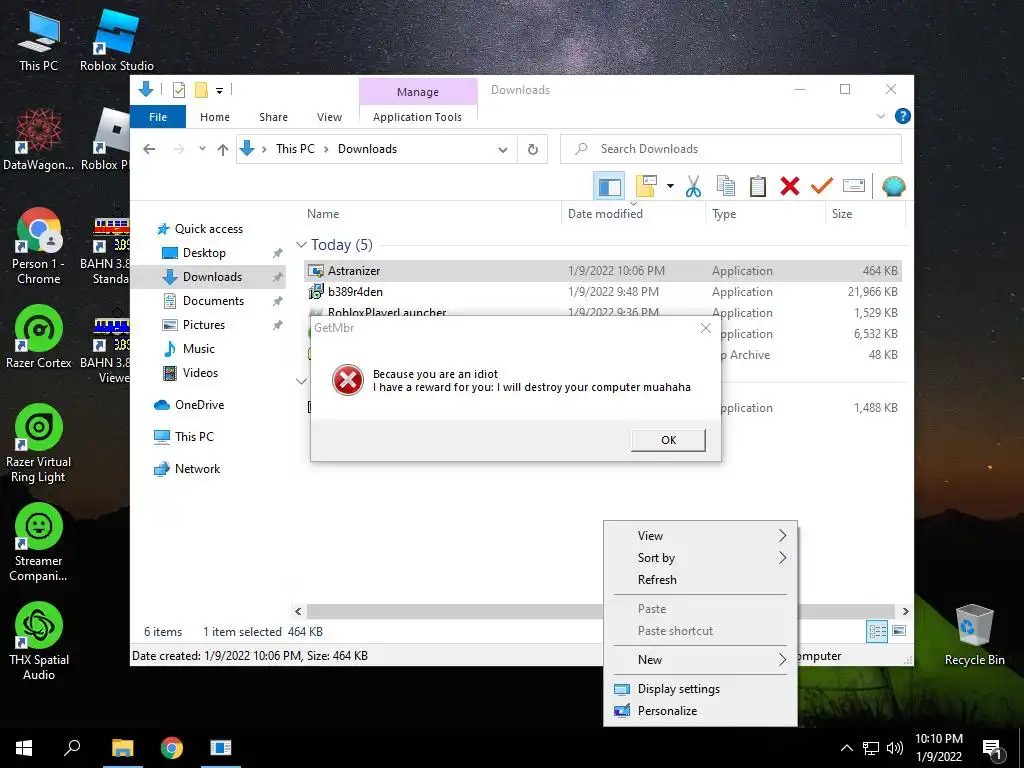
Task: Open the Home ribbon tab
Action: point(215,117)
